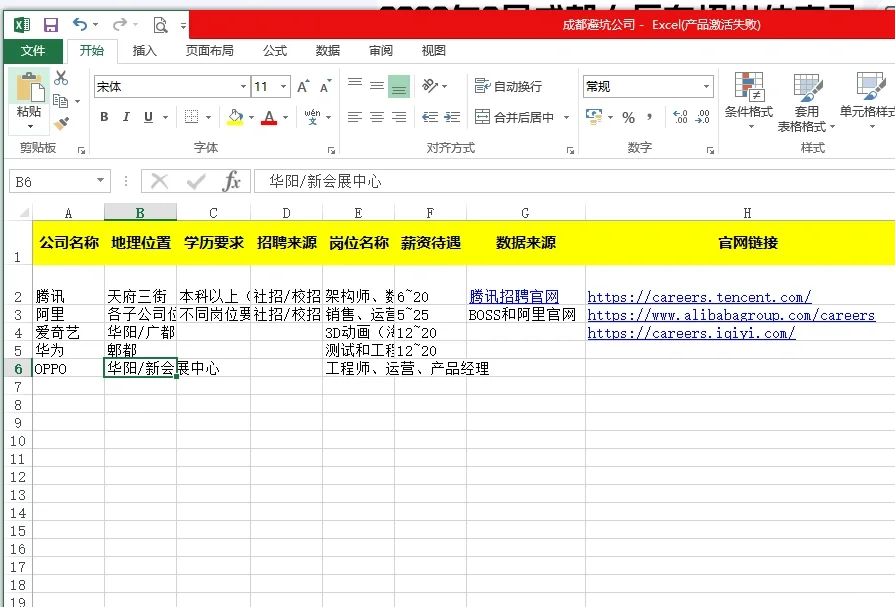Apply cell borders icon
The image size is (895, 607).
(192, 117)
